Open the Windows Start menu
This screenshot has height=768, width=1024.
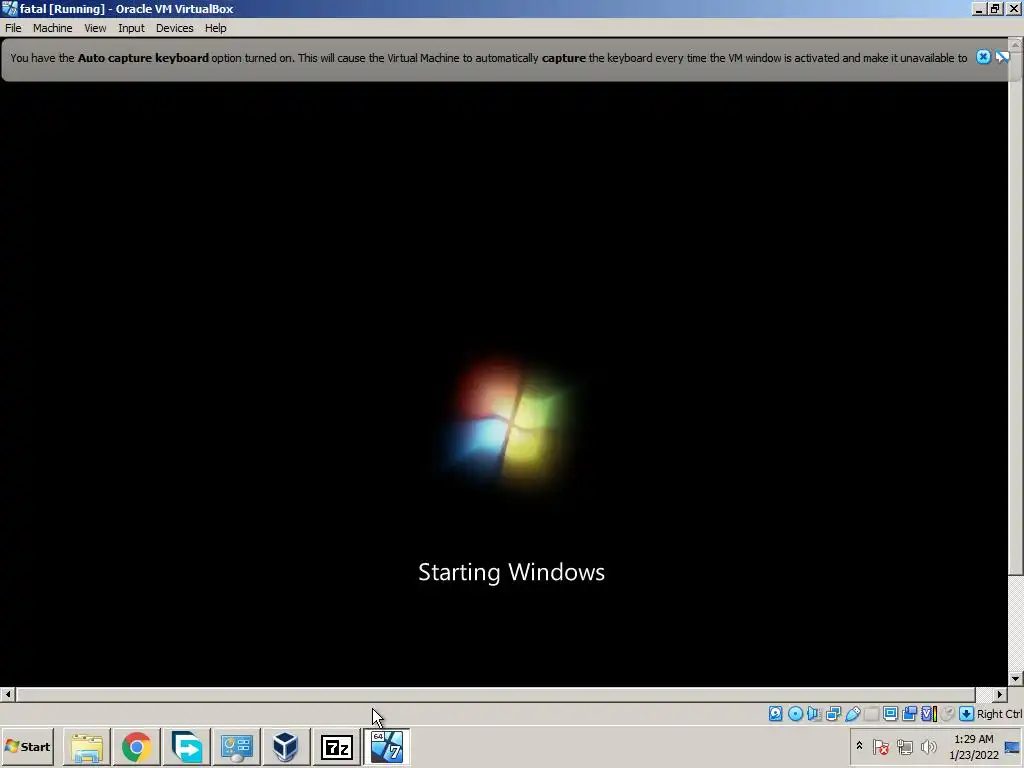[27, 746]
